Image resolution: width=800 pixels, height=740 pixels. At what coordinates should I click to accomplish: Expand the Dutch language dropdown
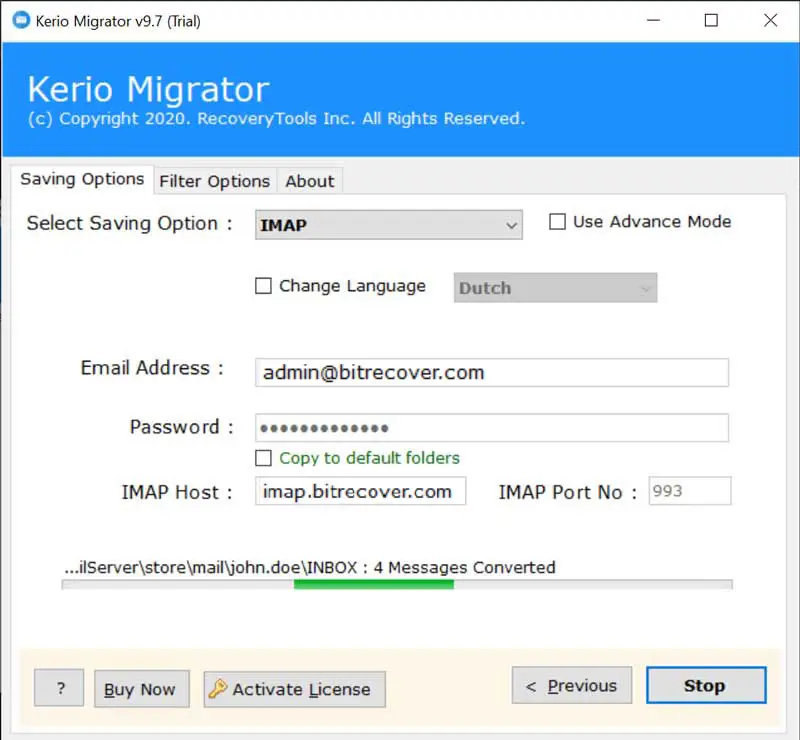(x=555, y=288)
